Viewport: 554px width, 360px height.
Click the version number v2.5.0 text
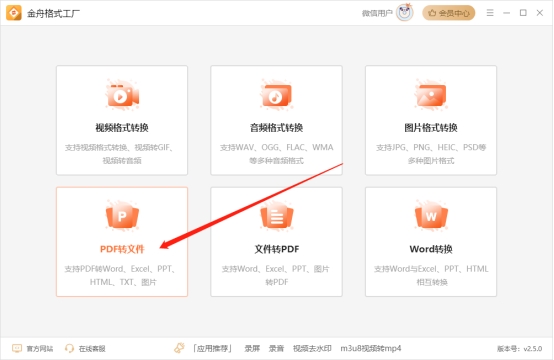point(533,349)
